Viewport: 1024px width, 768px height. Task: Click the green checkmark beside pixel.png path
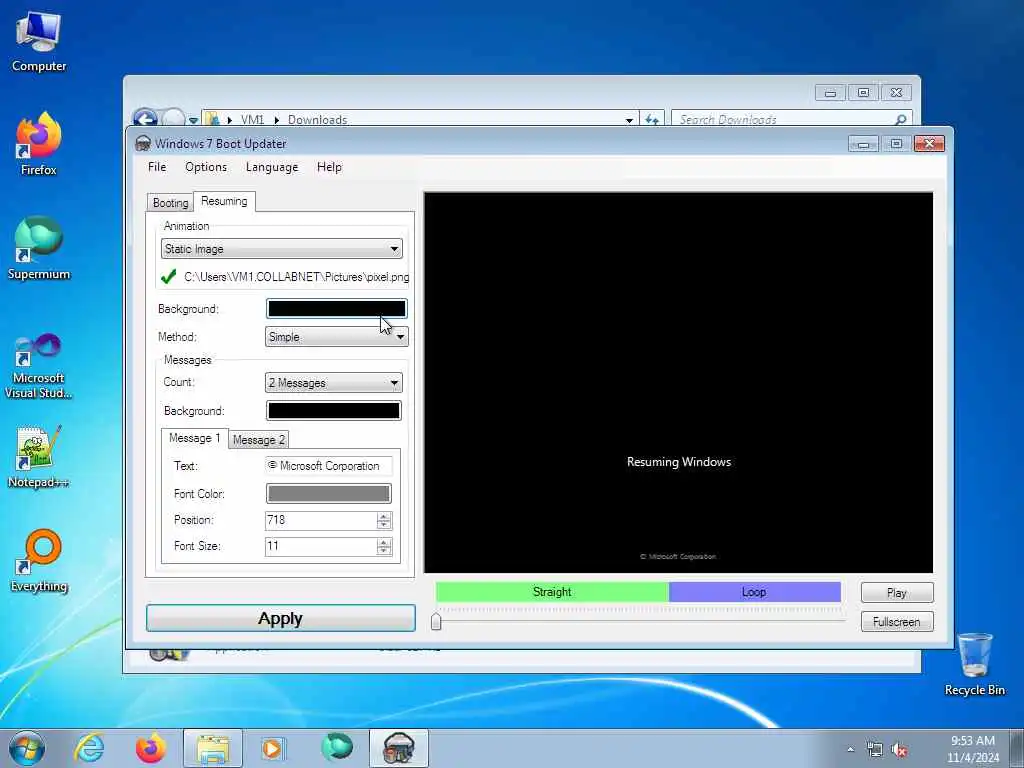coord(168,277)
